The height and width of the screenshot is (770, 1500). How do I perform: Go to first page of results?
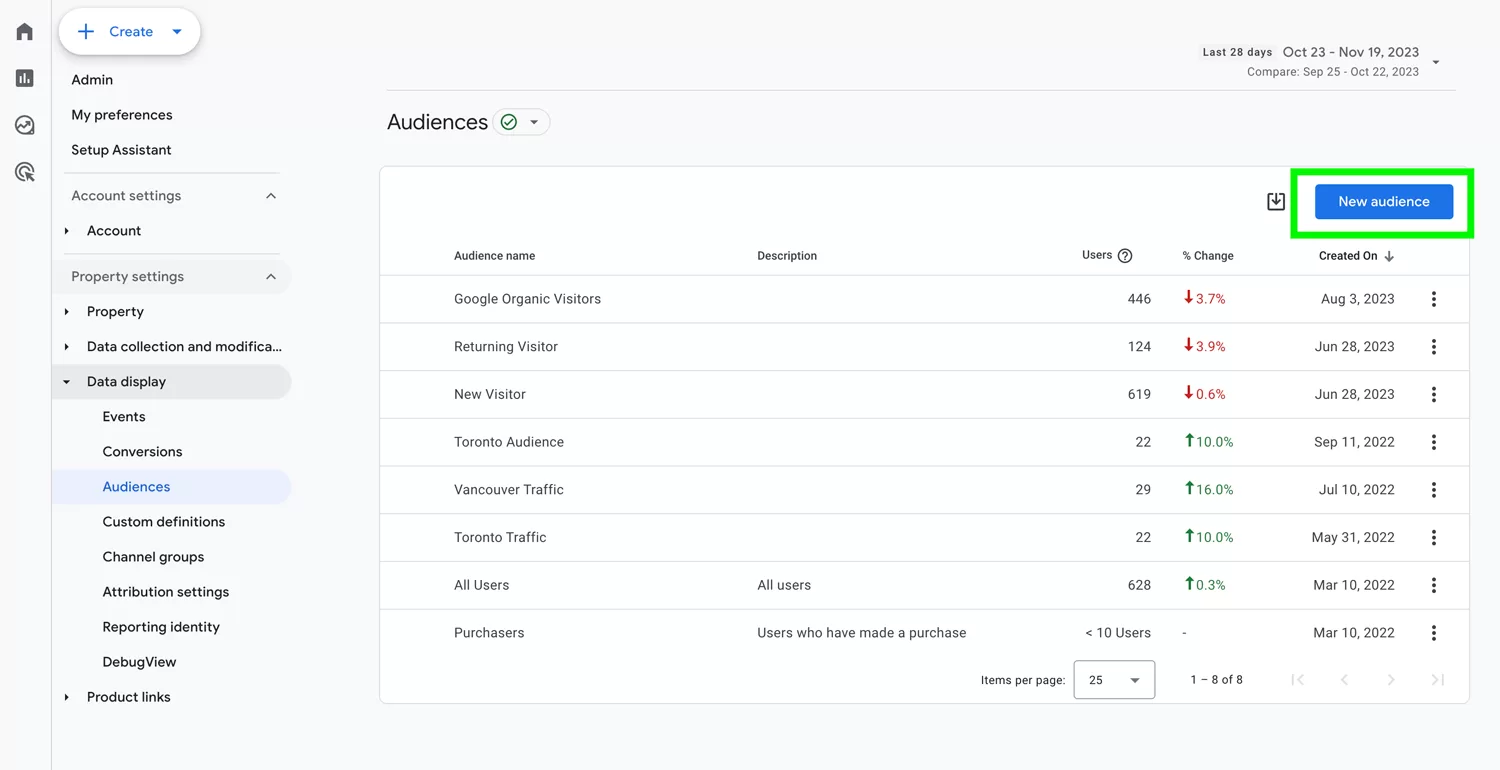point(1297,680)
